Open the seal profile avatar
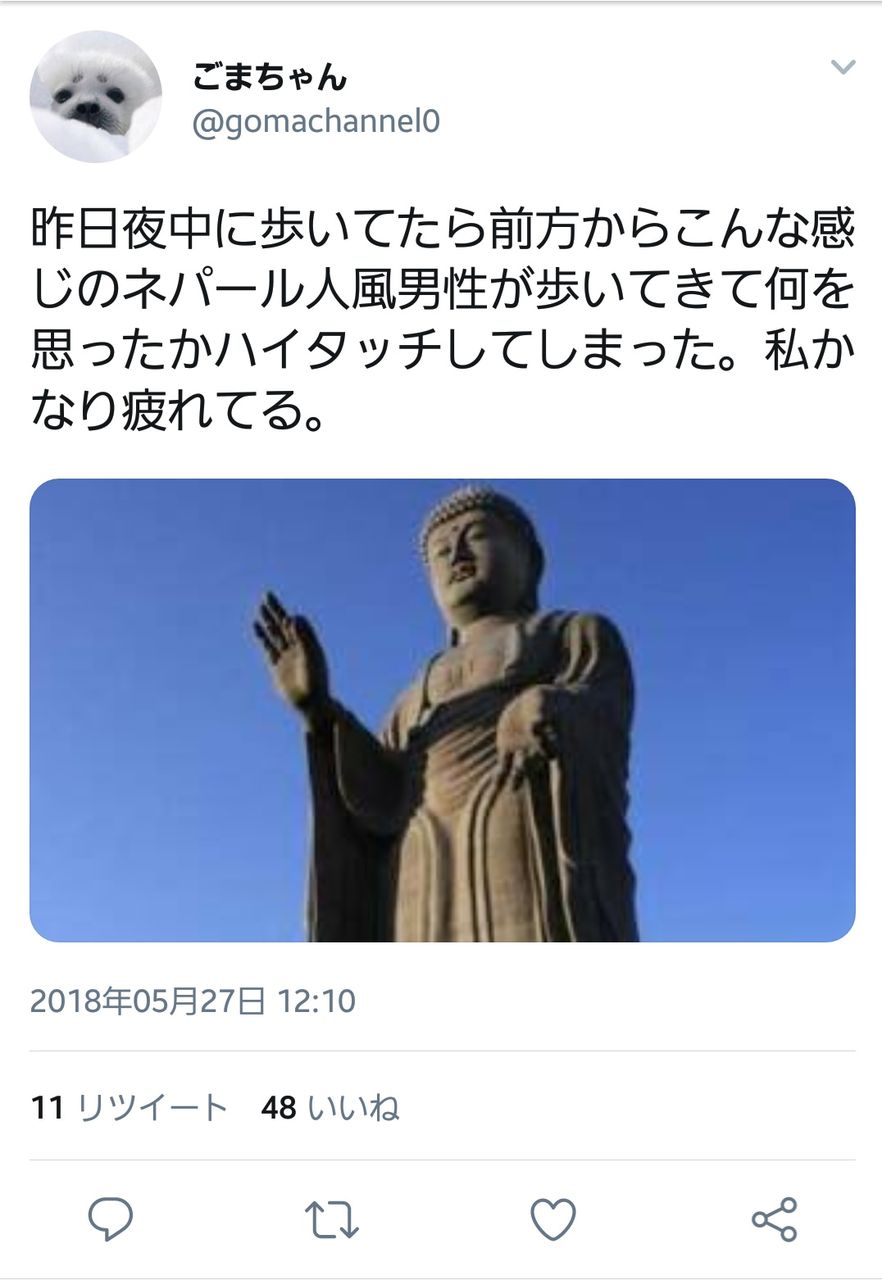This screenshot has height=1280, width=882. [95, 96]
